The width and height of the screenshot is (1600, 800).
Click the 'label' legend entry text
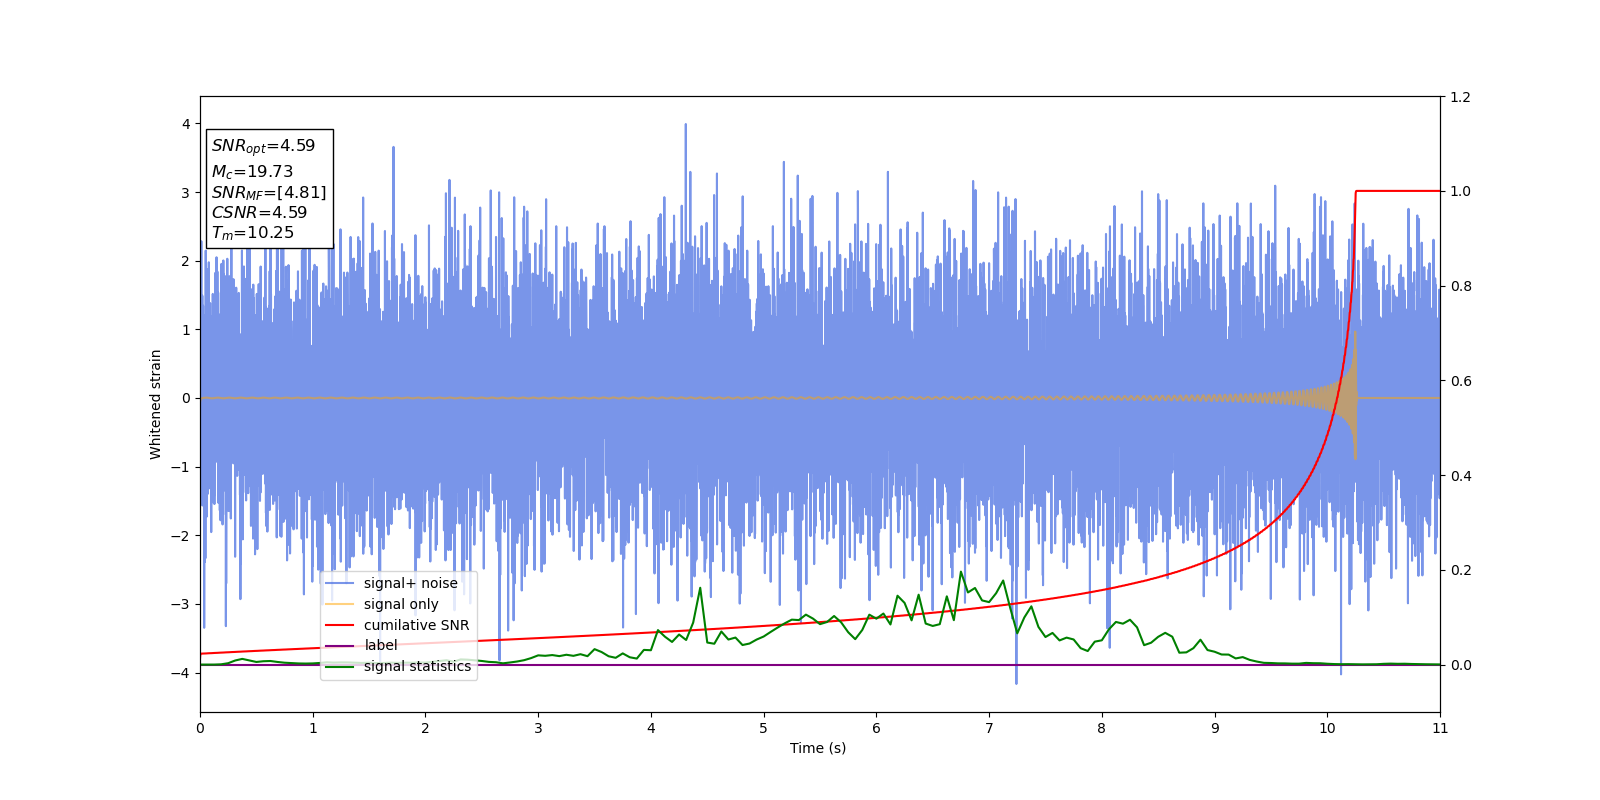tap(380, 646)
